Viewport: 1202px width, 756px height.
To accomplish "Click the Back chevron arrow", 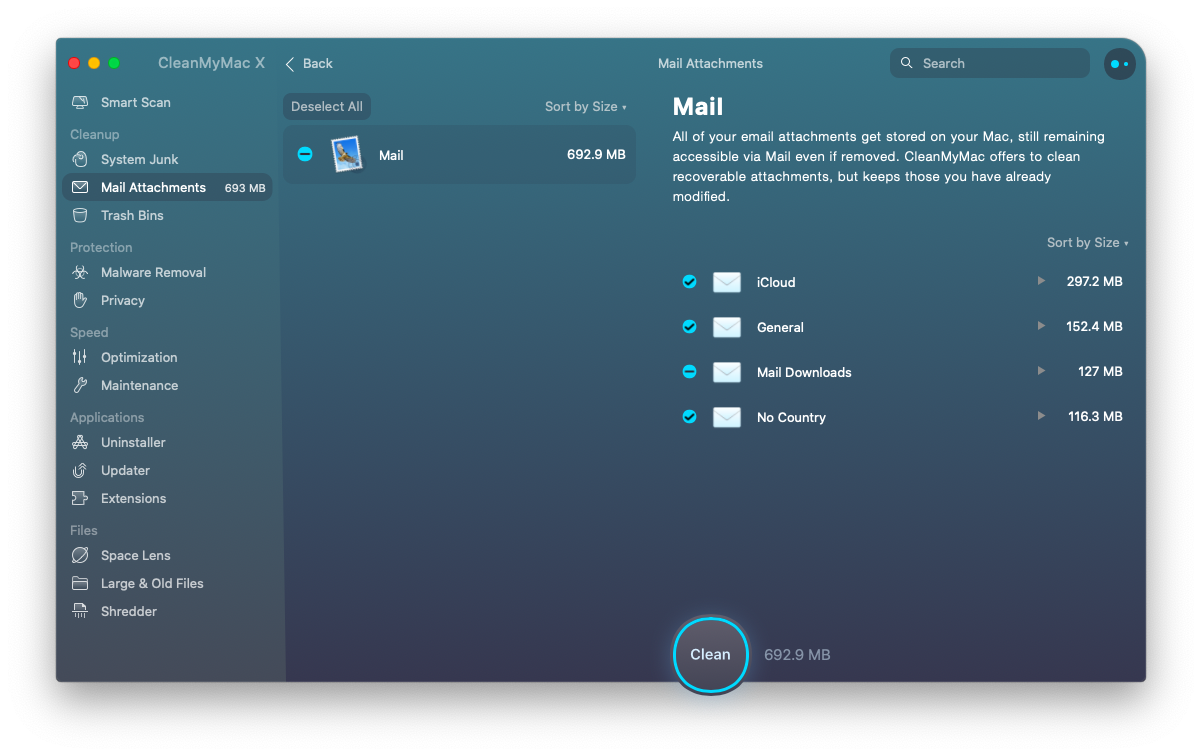I will pyautogui.click(x=290, y=63).
